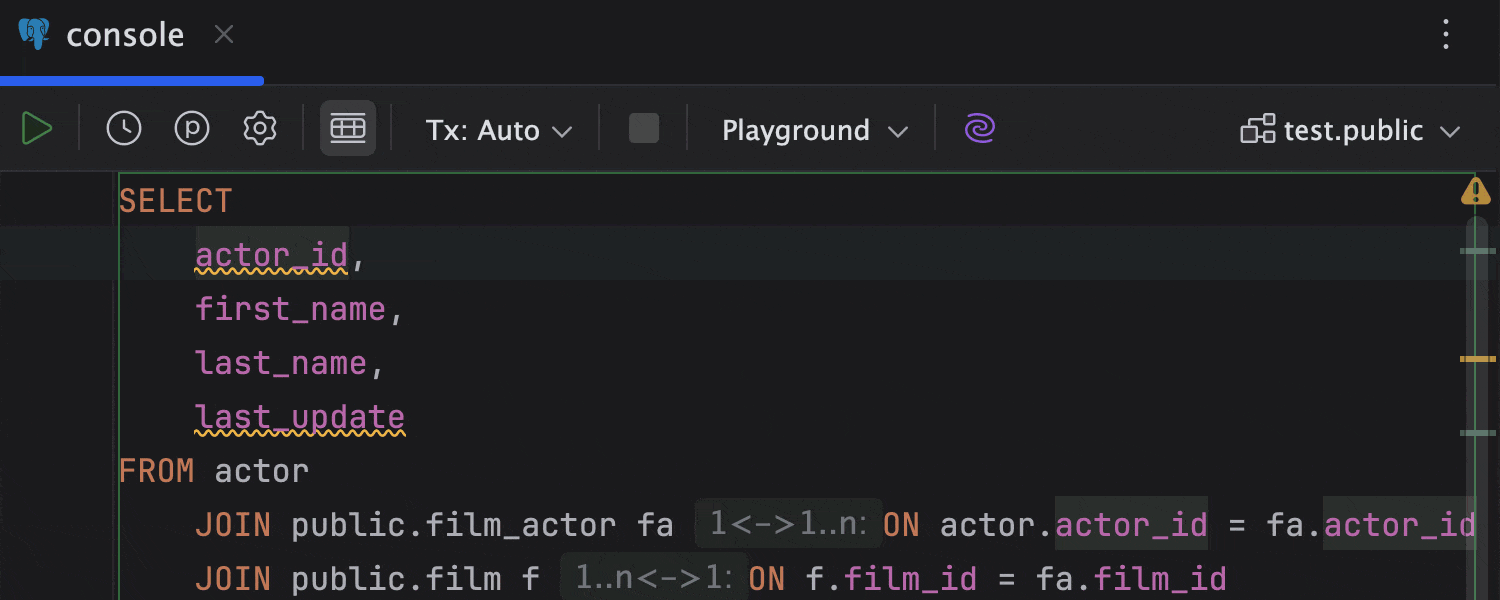Viewport: 1500px width, 600px height.
Task: Click the underlined actor_id column in SELECT list
Action: (x=271, y=256)
